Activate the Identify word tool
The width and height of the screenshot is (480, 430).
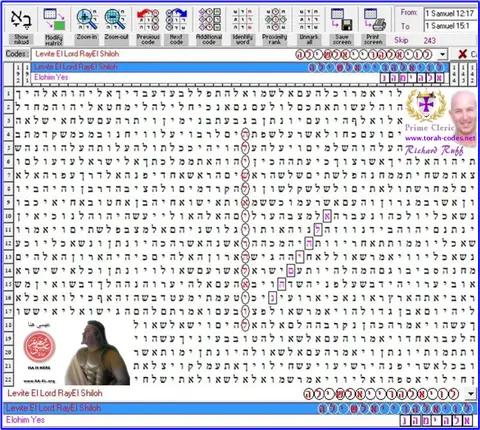[x=242, y=19]
